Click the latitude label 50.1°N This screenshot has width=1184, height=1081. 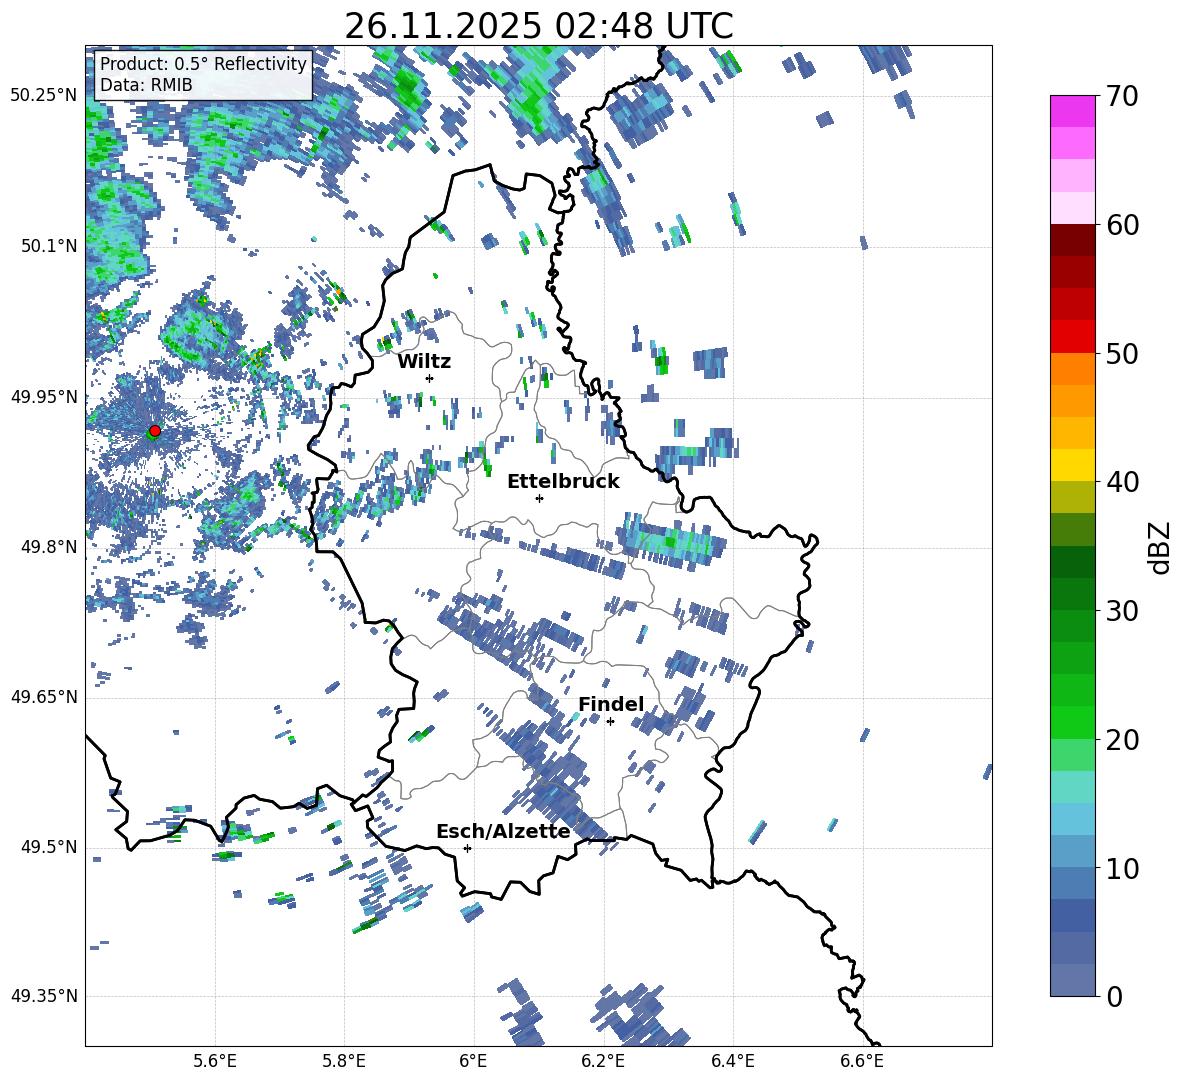coord(48,246)
